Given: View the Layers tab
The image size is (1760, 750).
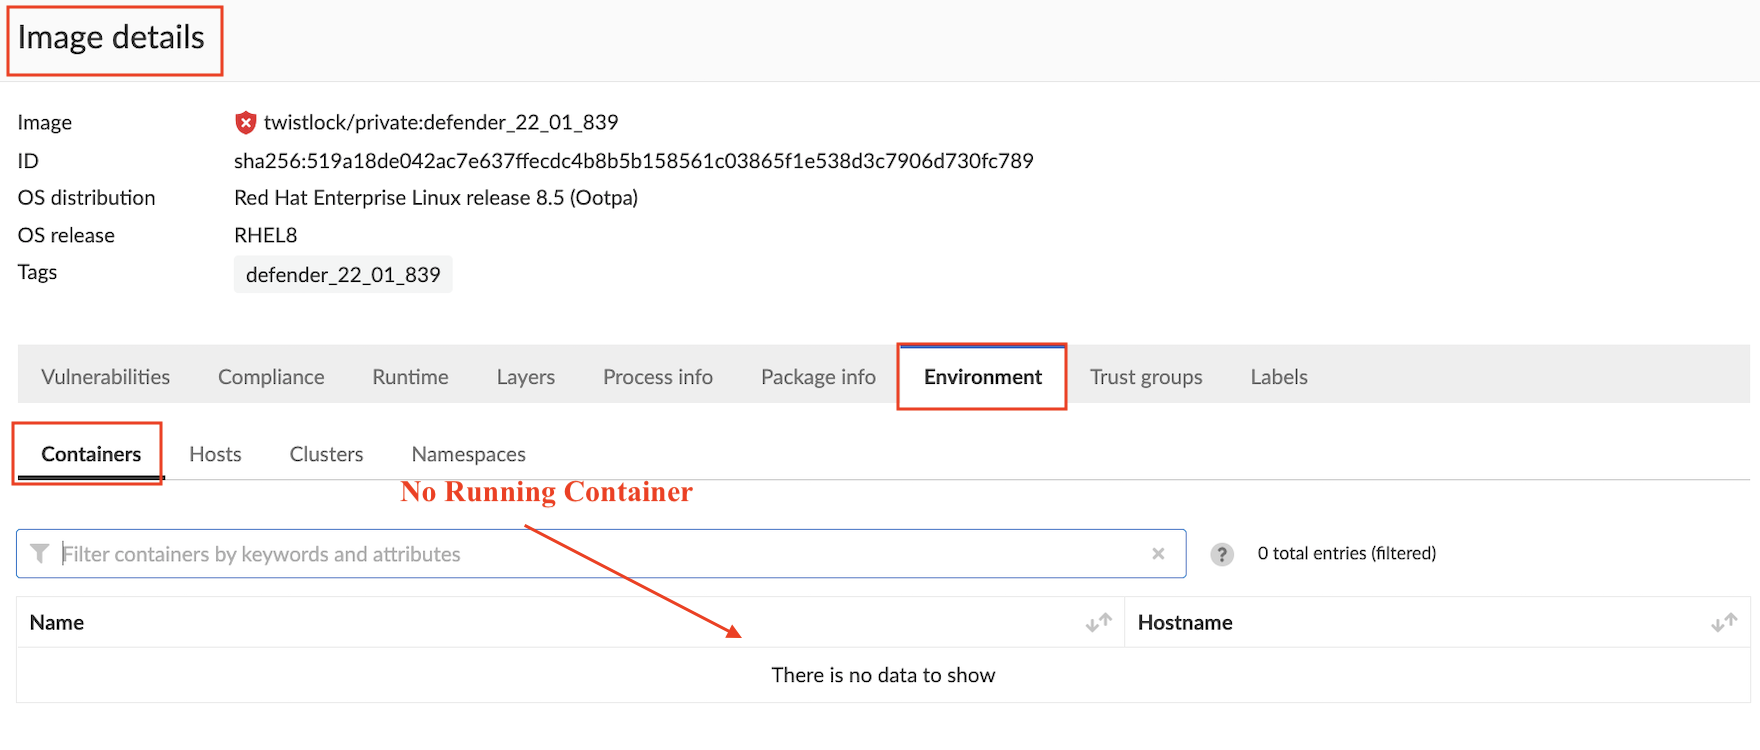Looking at the screenshot, I should pos(525,377).
